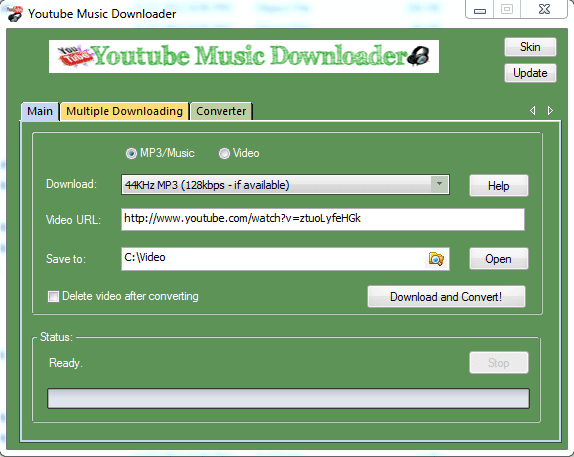
Task: Minimize the downloader window
Action: click(x=480, y=10)
